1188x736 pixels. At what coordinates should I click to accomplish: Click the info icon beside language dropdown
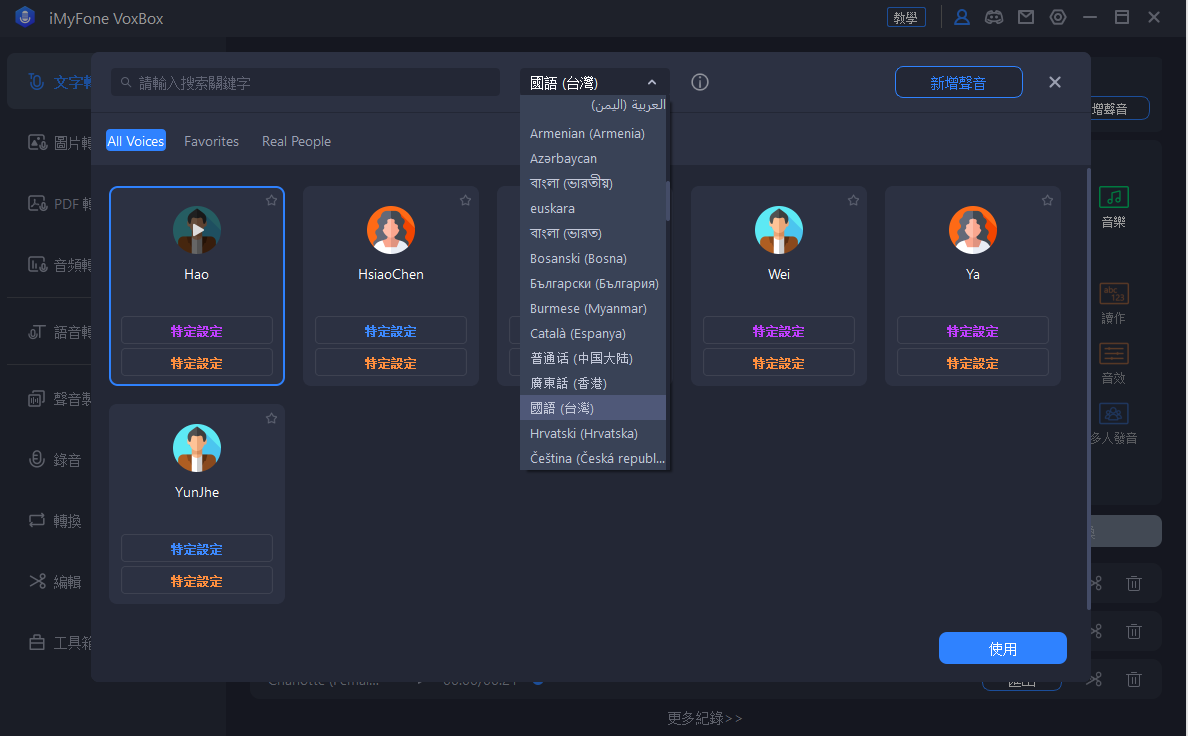click(x=700, y=82)
